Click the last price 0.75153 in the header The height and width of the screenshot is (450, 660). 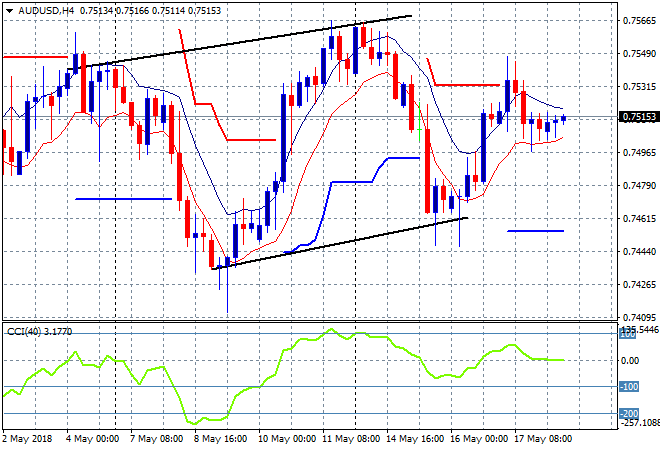[x=204, y=11]
